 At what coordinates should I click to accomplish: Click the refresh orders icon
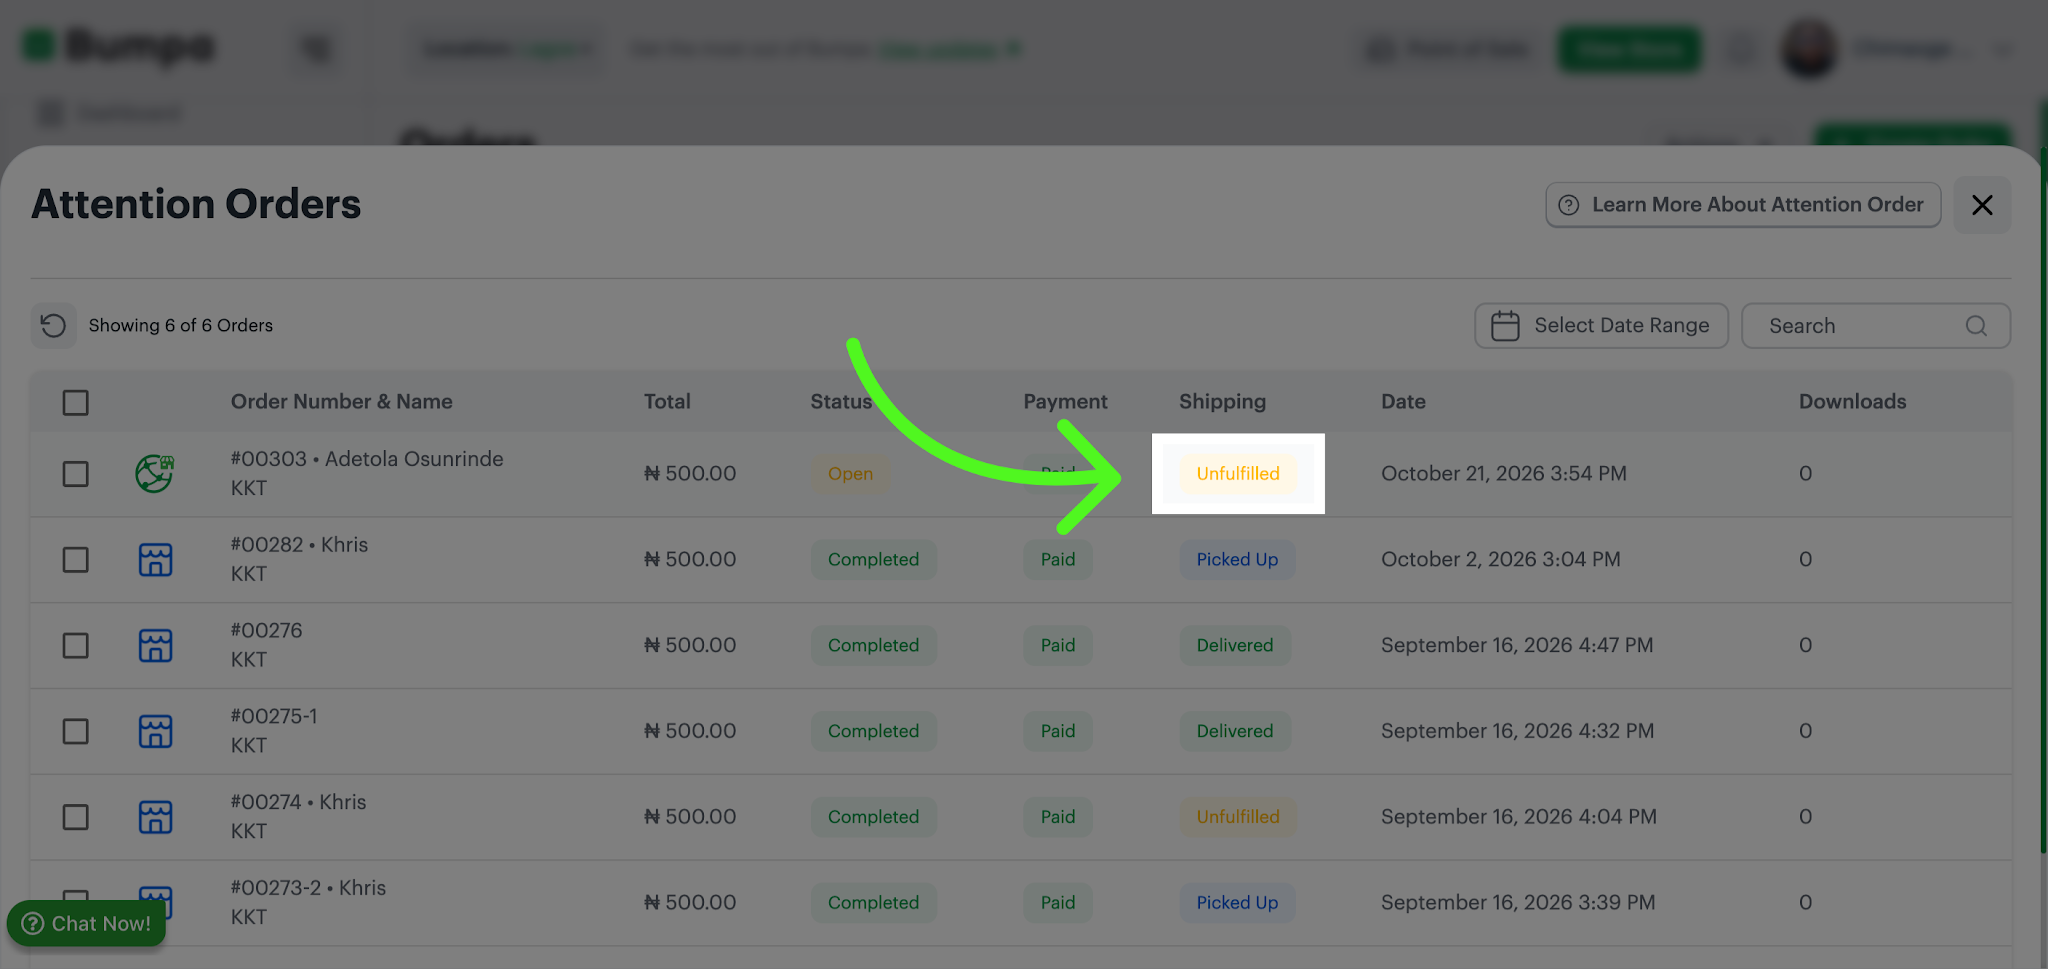point(53,326)
